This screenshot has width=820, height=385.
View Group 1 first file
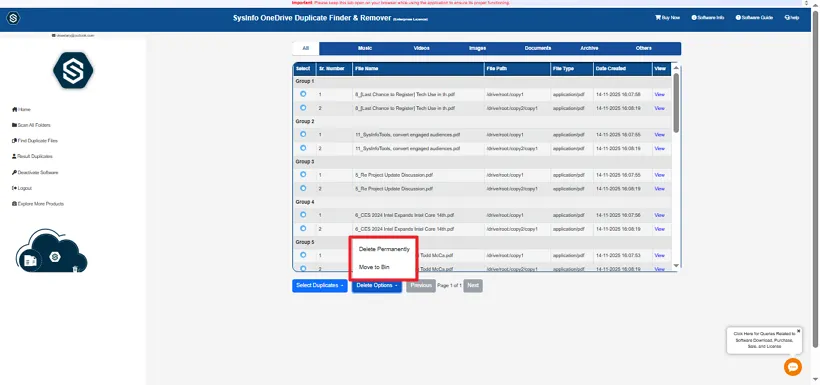point(659,95)
